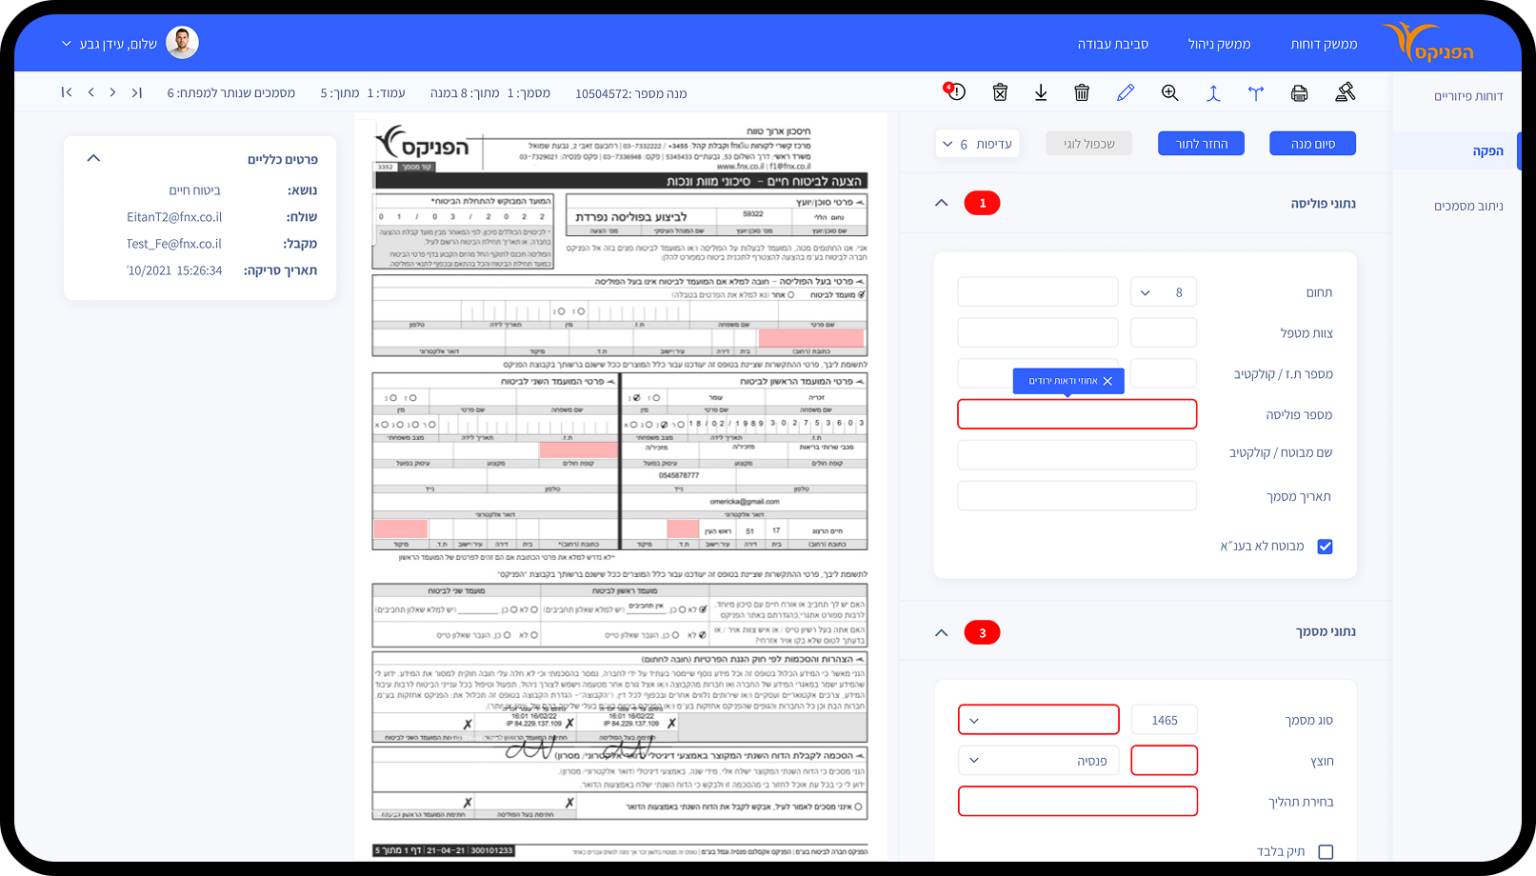Screen dimensions: 1536x876
Task: Print the document with printer icon
Action: [x=1299, y=93]
